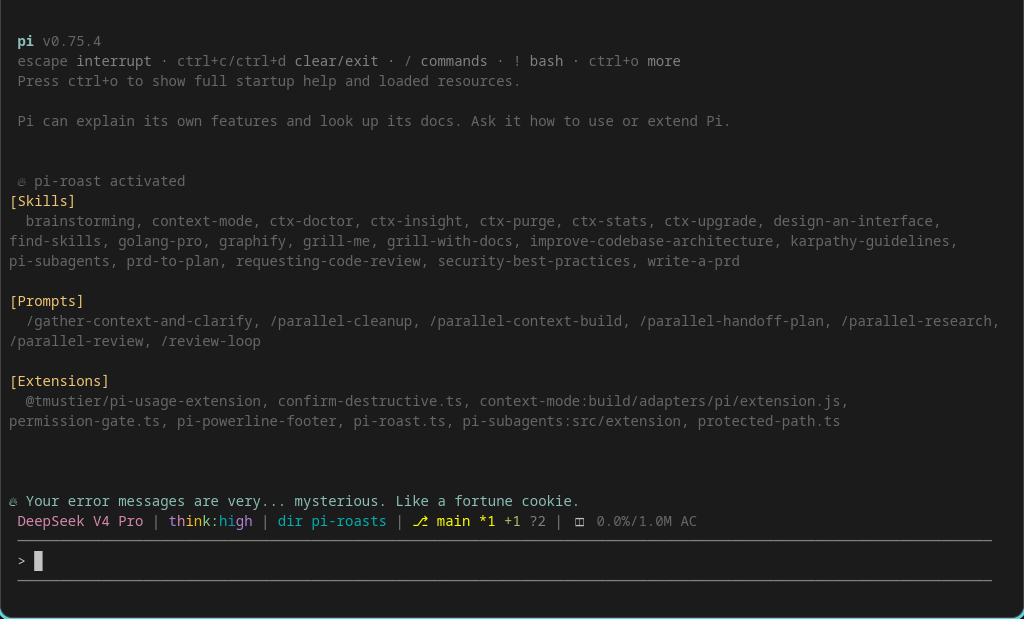Image resolution: width=1024 pixels, height=619 pixels.
Task: Click the 'ctx-upgrade' skill name
Action: click(x=709, y=221)
